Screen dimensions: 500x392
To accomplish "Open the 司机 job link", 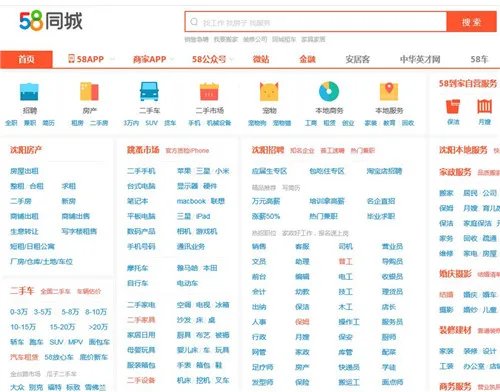I will pyautogui.click(x=345, y=246).
